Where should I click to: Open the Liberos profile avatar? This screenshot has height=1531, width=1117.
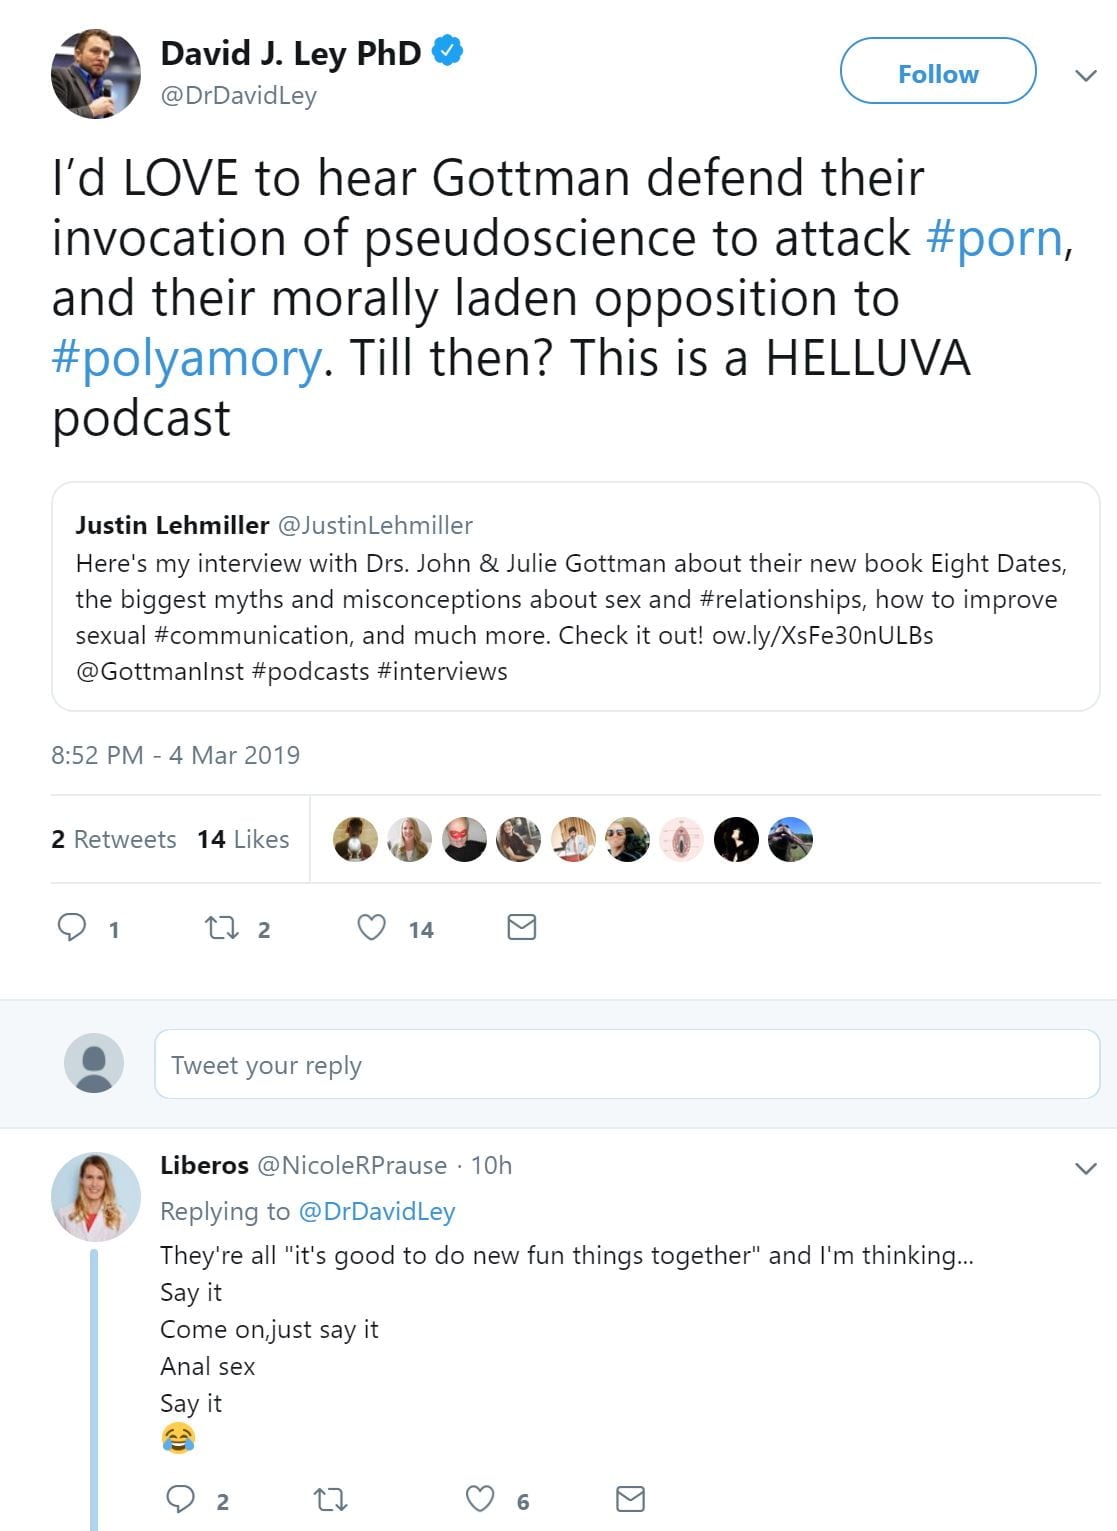tap(96, 1196)
